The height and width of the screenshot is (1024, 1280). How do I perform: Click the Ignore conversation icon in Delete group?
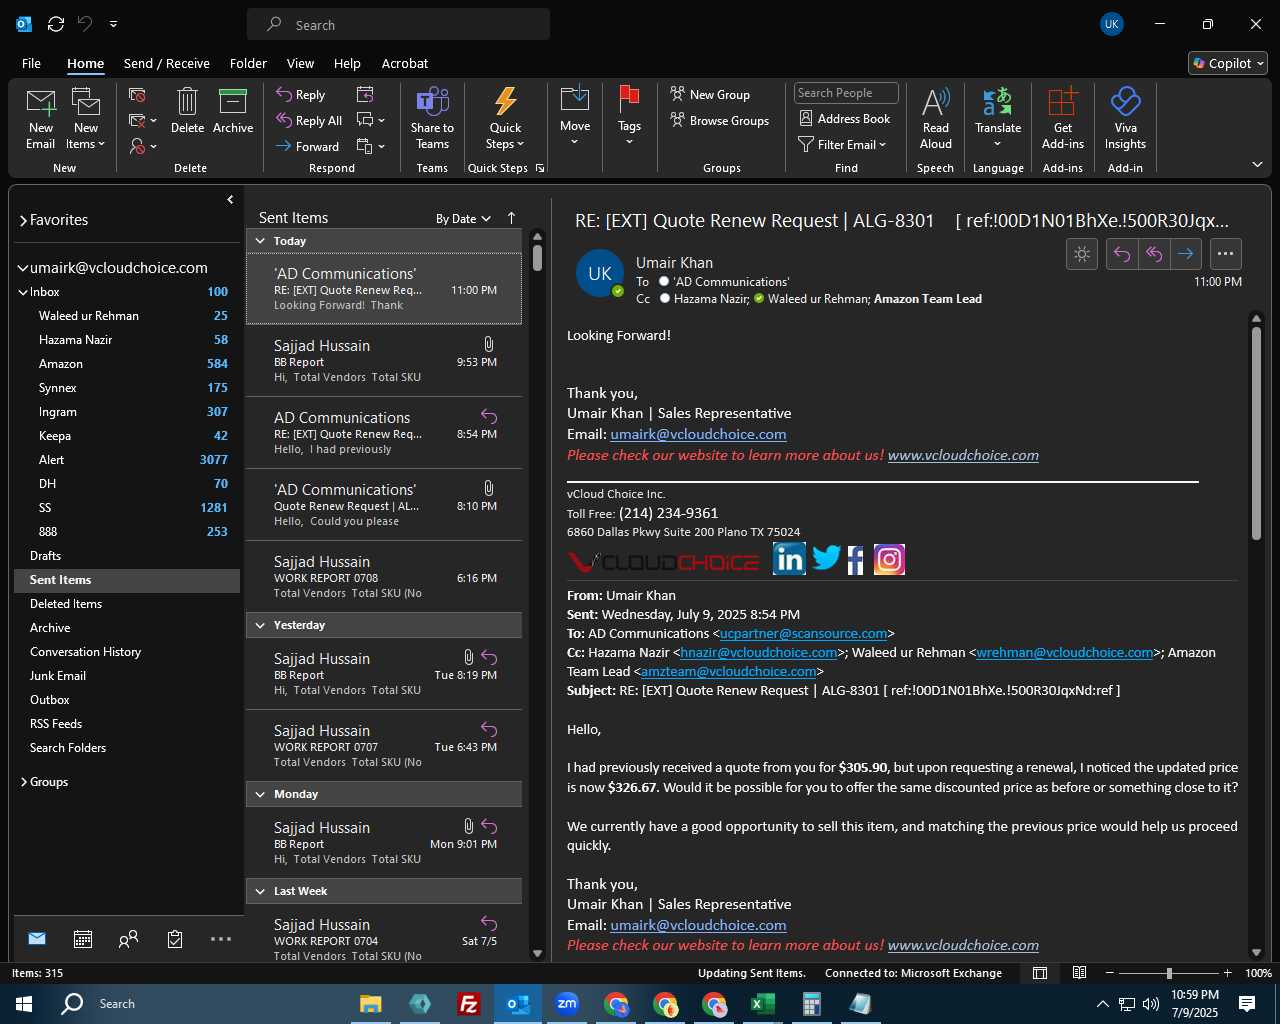pos(138,95)
